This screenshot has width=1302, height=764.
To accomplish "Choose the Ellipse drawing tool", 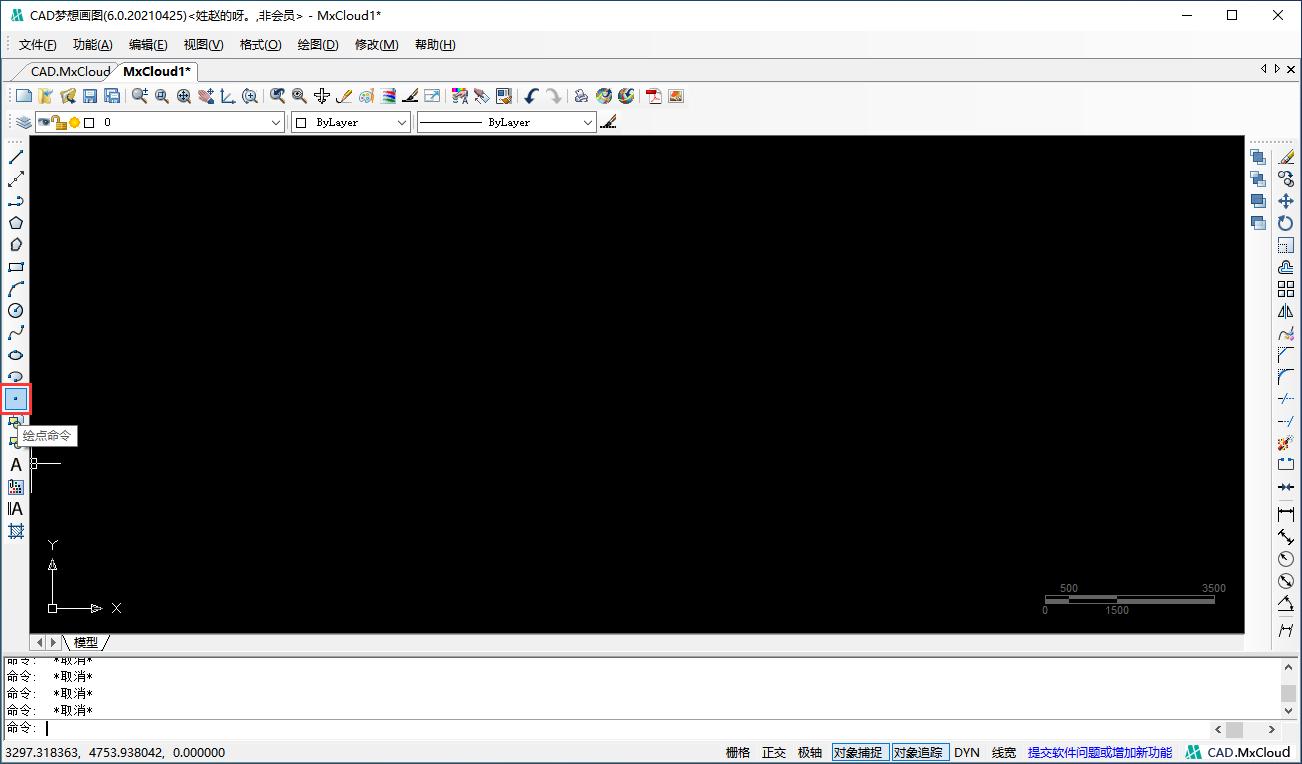I will [16, 355].
